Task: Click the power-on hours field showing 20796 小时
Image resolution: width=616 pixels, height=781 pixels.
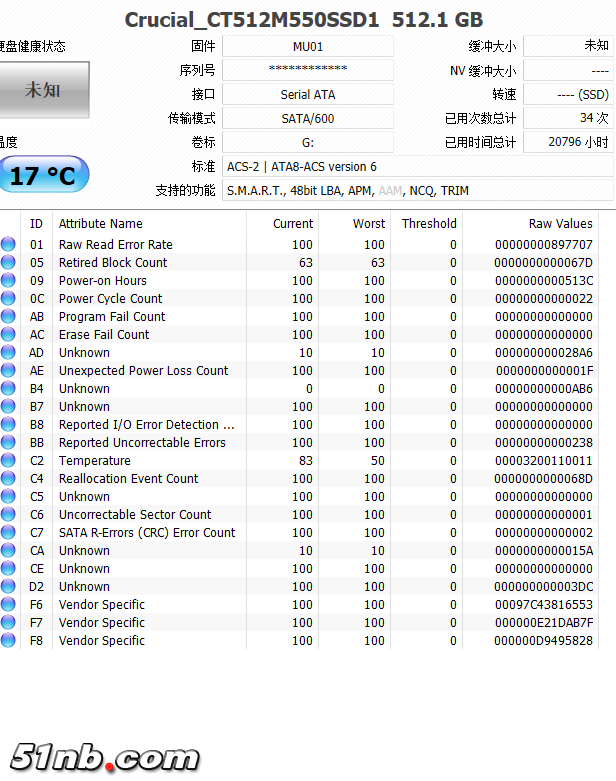Action: 568,143
